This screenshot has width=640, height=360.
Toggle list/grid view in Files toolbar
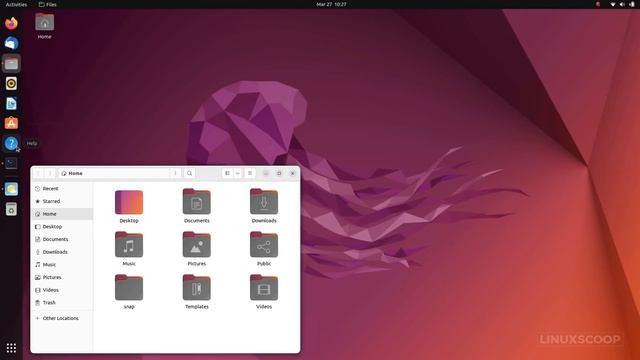[227, 173]
